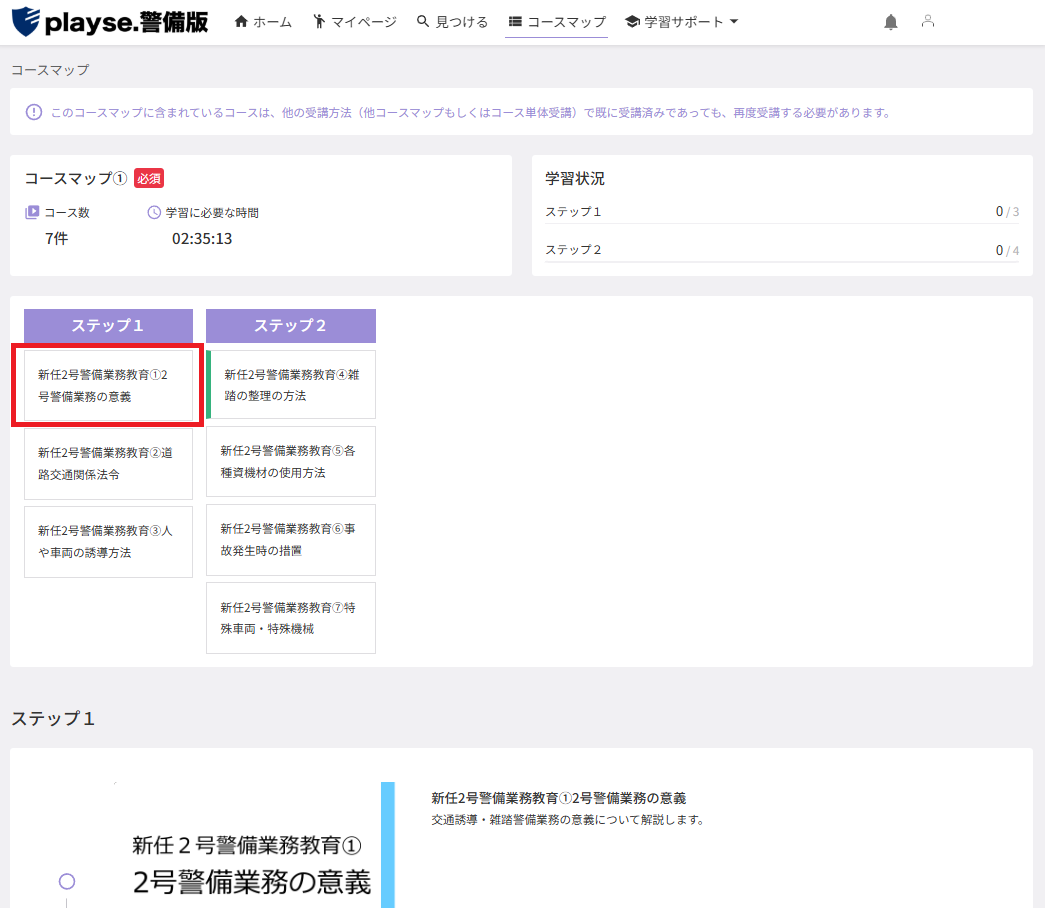
Task: Open 学習サポート menu
Action: point(681,22)
